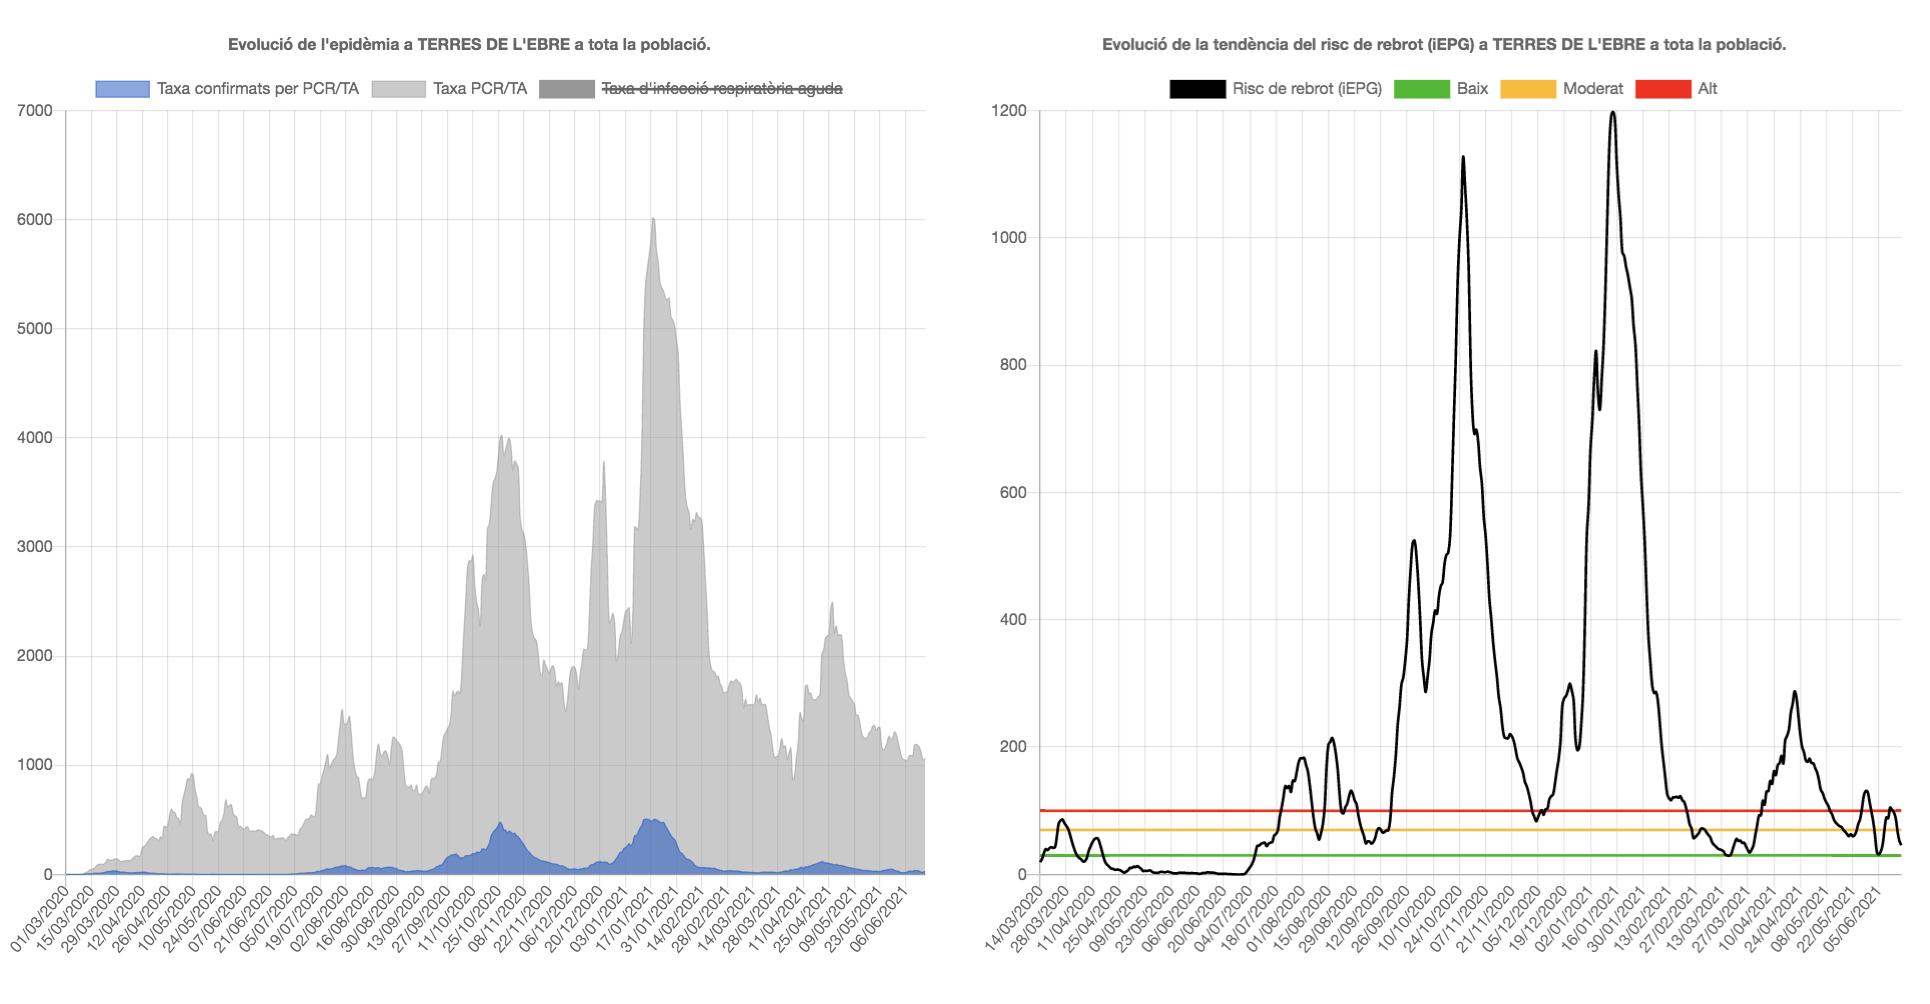Toggle the Taxa confirmats per PCR/TA label

(x=257, y=89)
